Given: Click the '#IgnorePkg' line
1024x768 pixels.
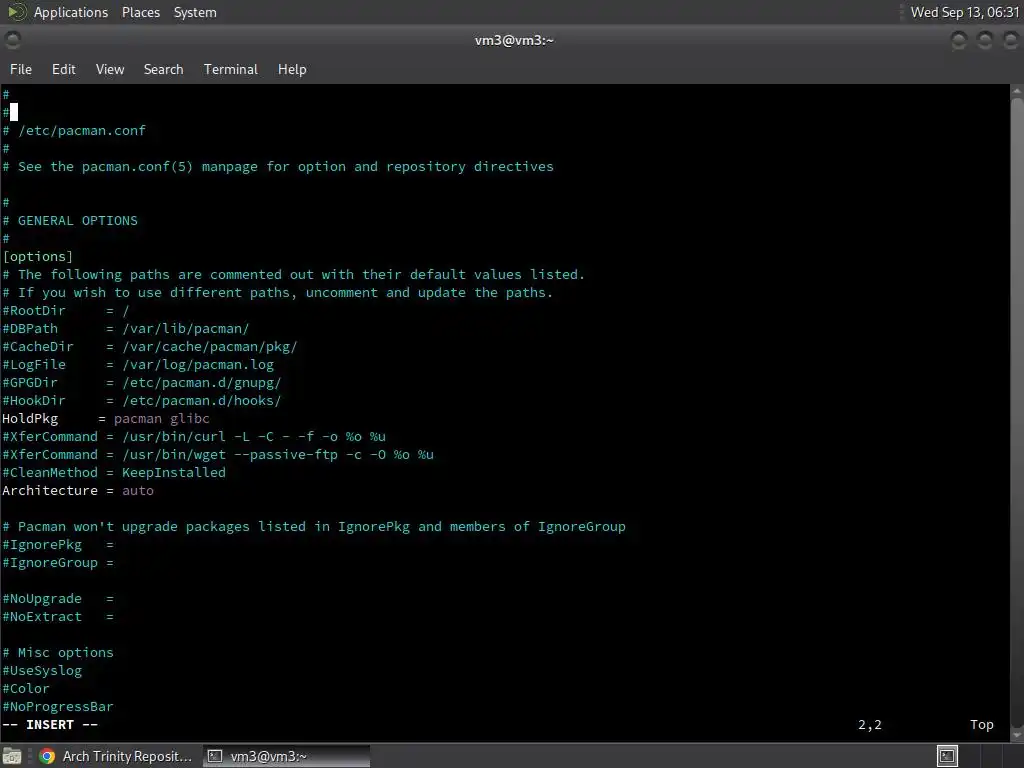Looking at the screenshot, I should click(57, 545).
